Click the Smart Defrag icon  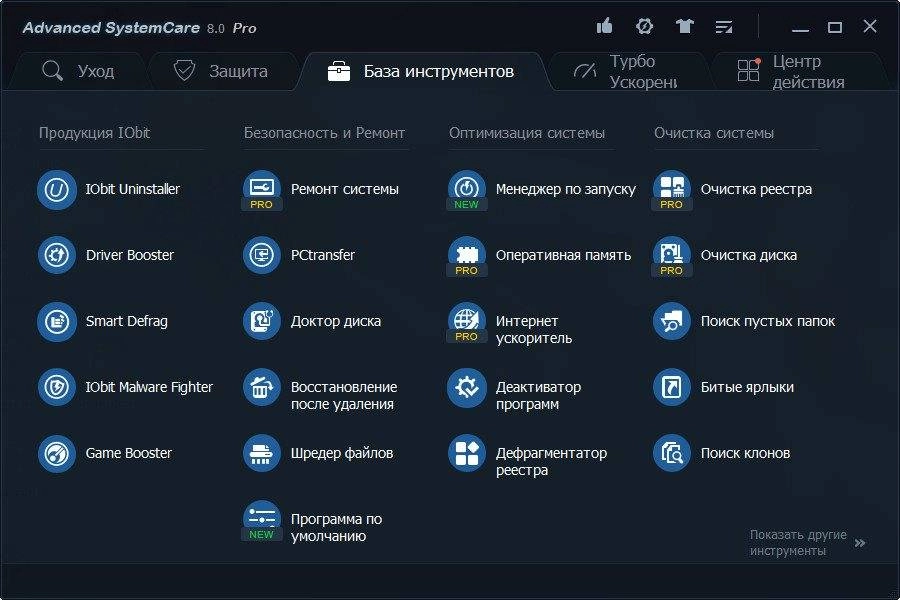coord(57,322)
